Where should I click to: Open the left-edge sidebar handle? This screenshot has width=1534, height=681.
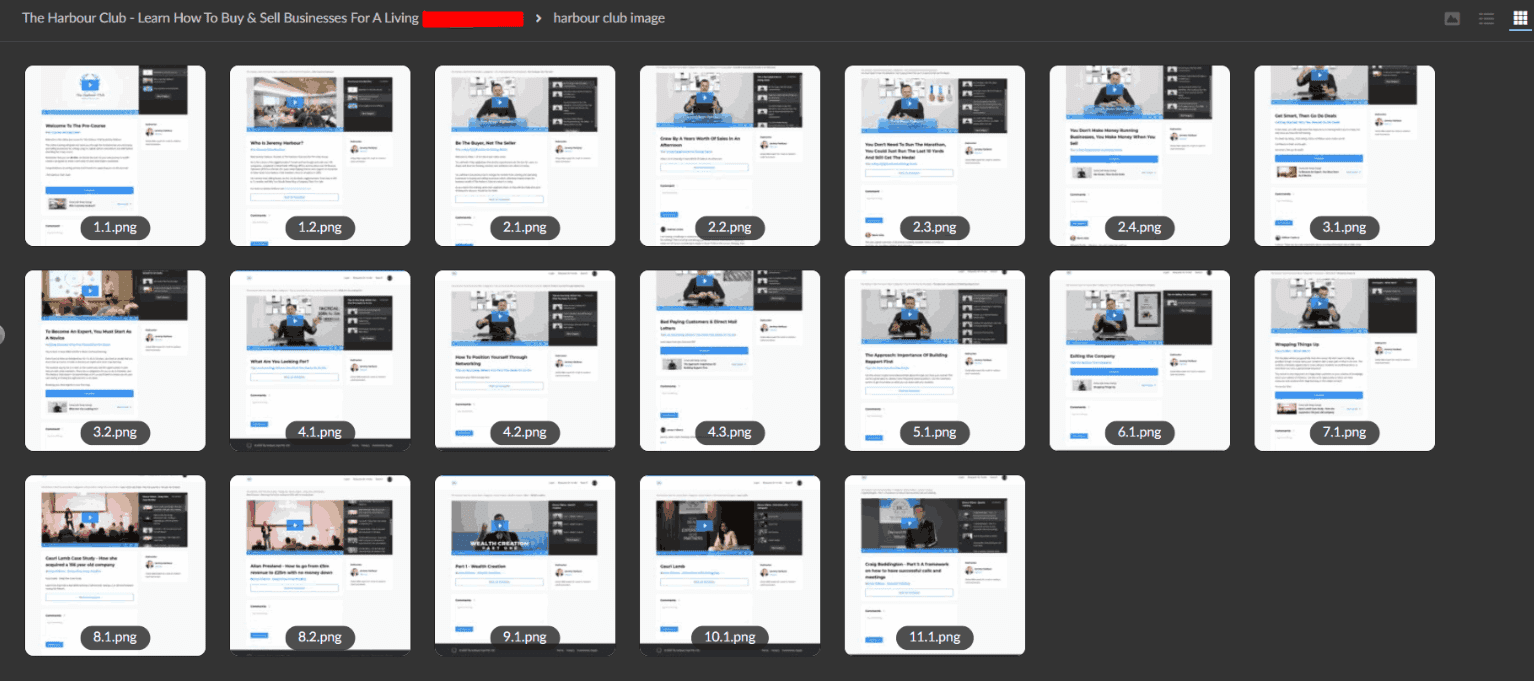(2, 334)
